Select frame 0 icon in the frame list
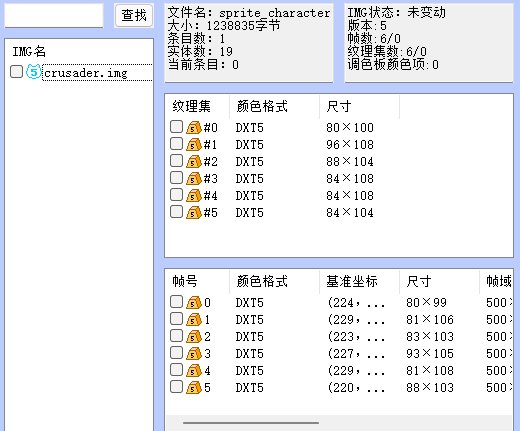This screenshot has height=431, width=520. [x=194, y=302]
